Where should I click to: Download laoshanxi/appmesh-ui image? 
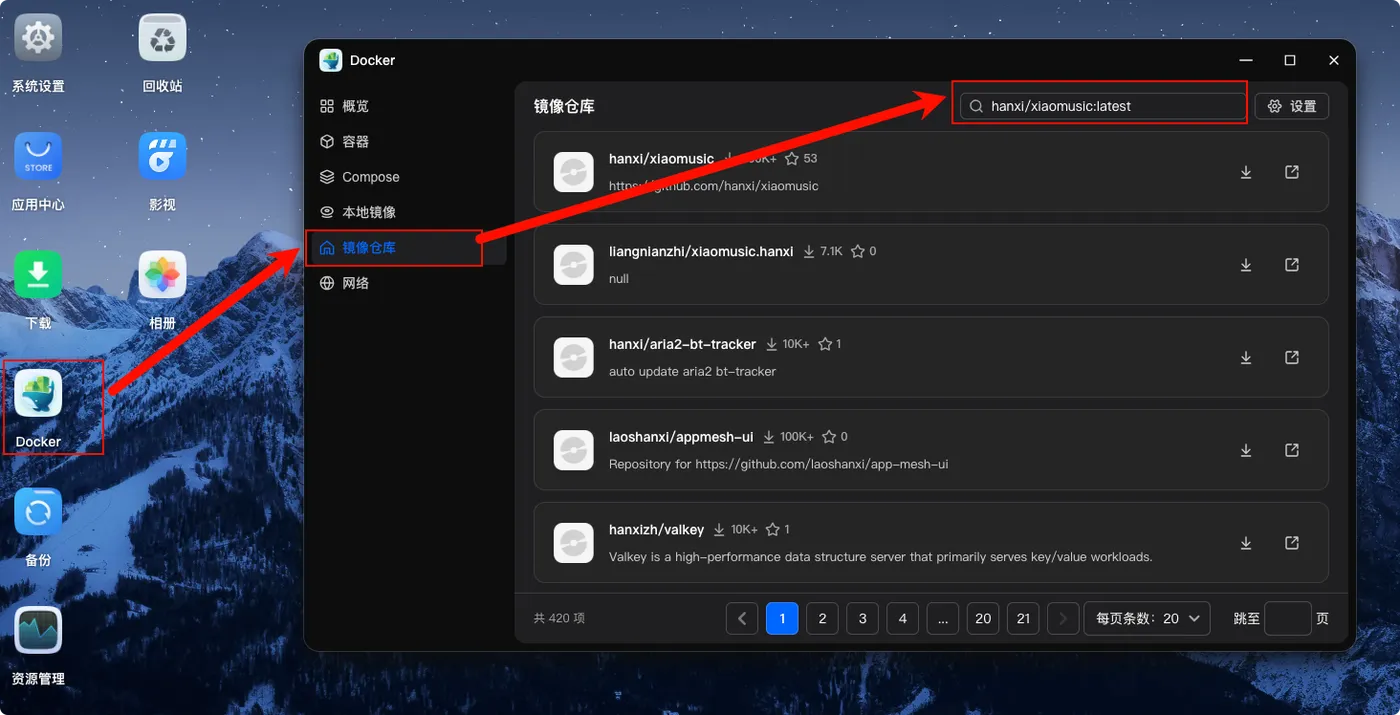click(1246, 450)
